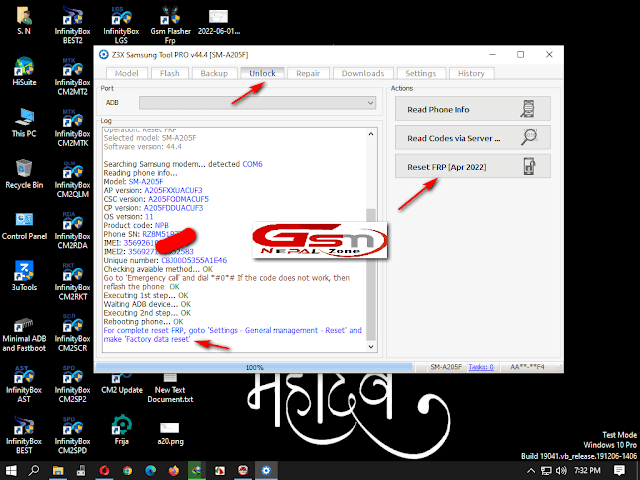Launch InfinityBox CM2RKT shortcut
Viewport: 640px width, 480px height.
[73, 281]
